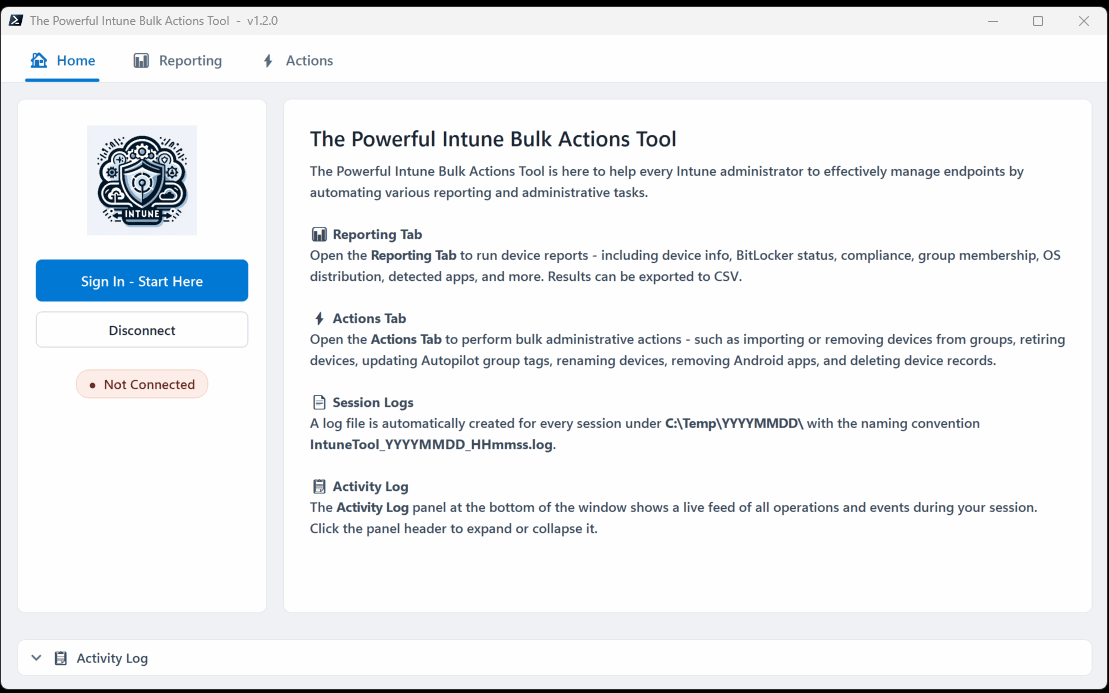Viewport: 1109px width, 693px height.
Task: Click the bold Actions Tab phrase in description
Action: pyautogui.click(x=406, y=339)
